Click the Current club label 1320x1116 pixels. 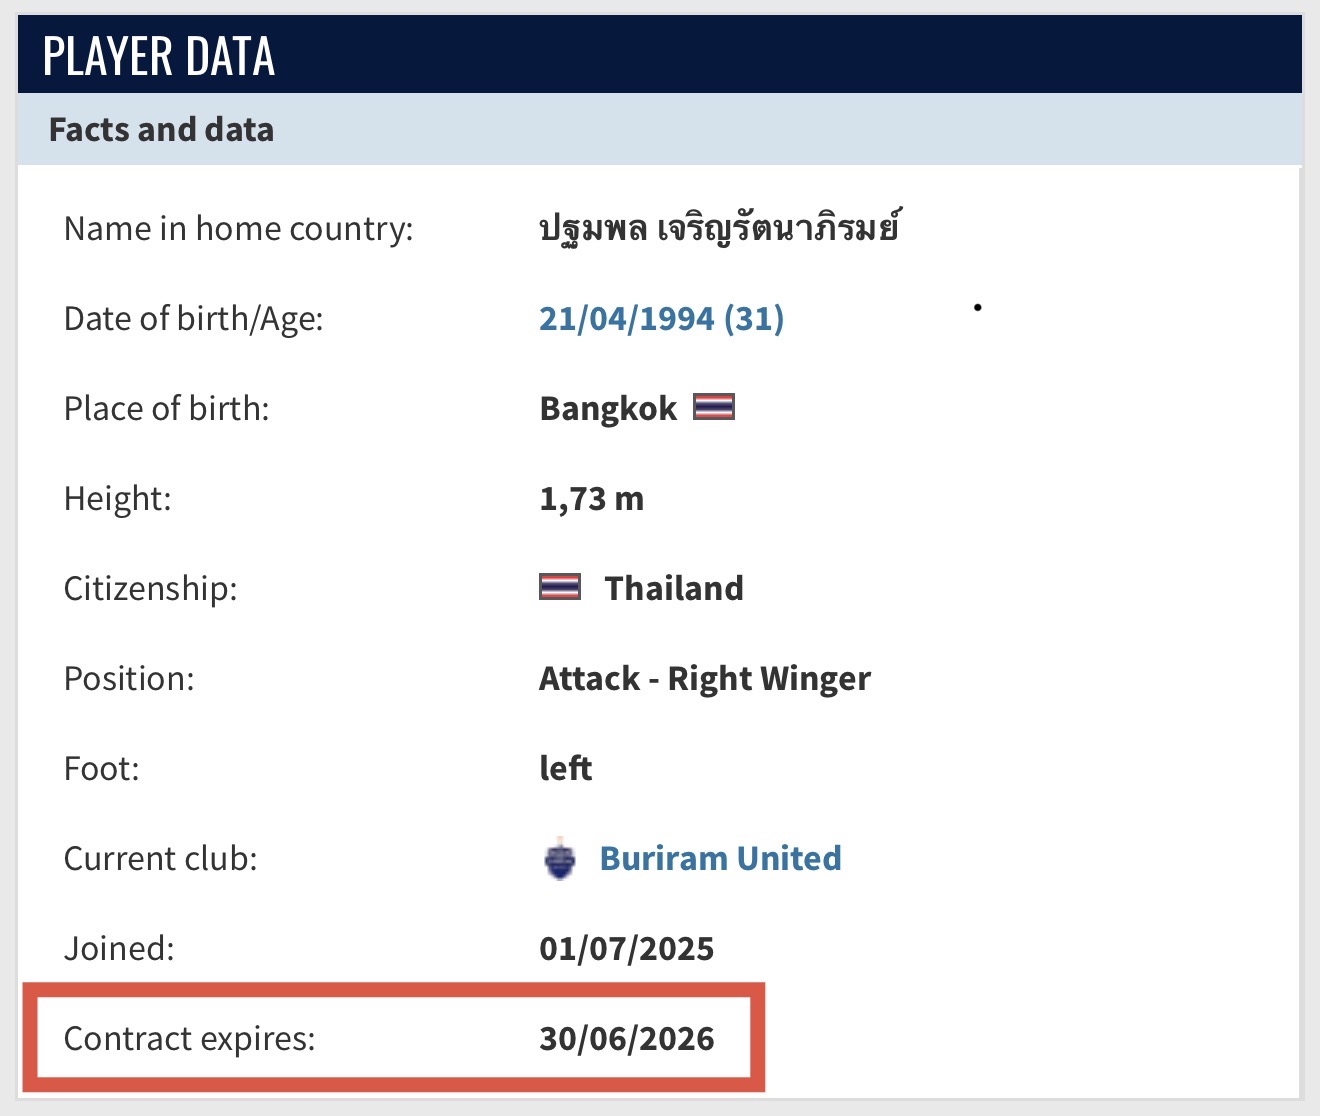160,859
